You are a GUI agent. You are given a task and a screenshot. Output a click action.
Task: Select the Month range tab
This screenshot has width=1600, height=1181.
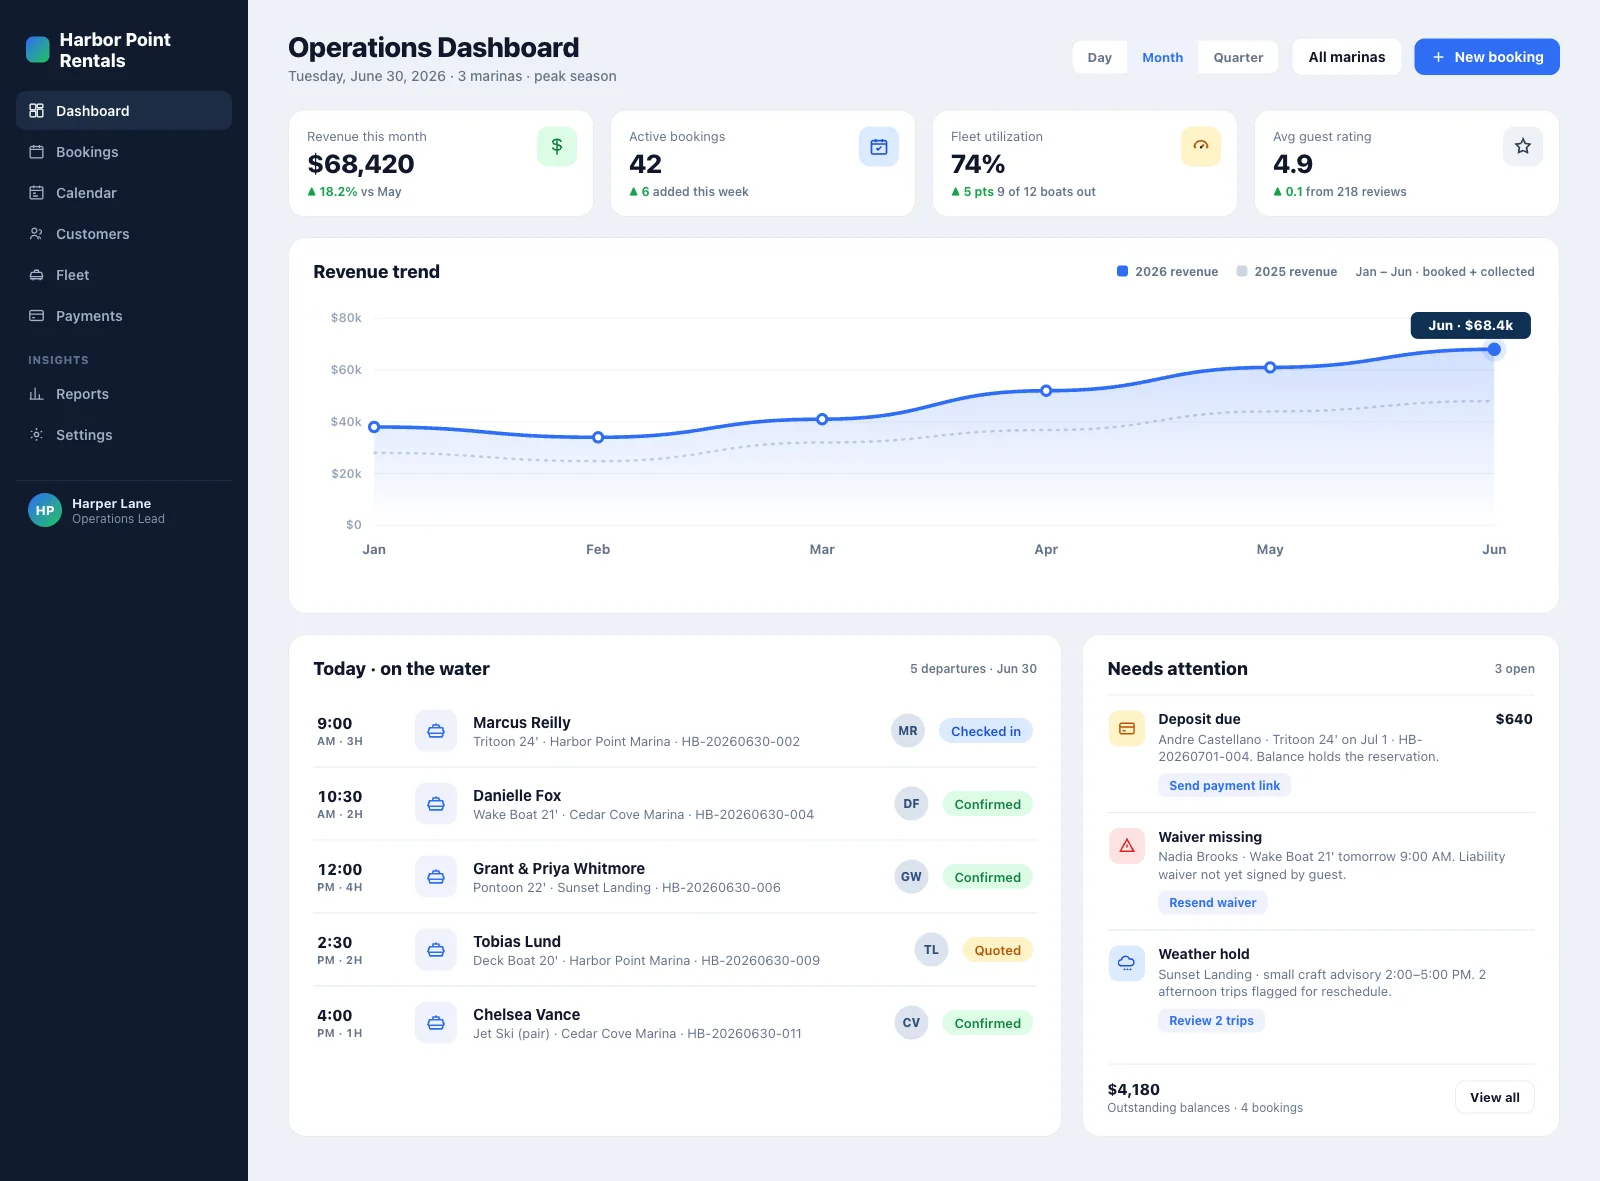(x=1163, y=58)
